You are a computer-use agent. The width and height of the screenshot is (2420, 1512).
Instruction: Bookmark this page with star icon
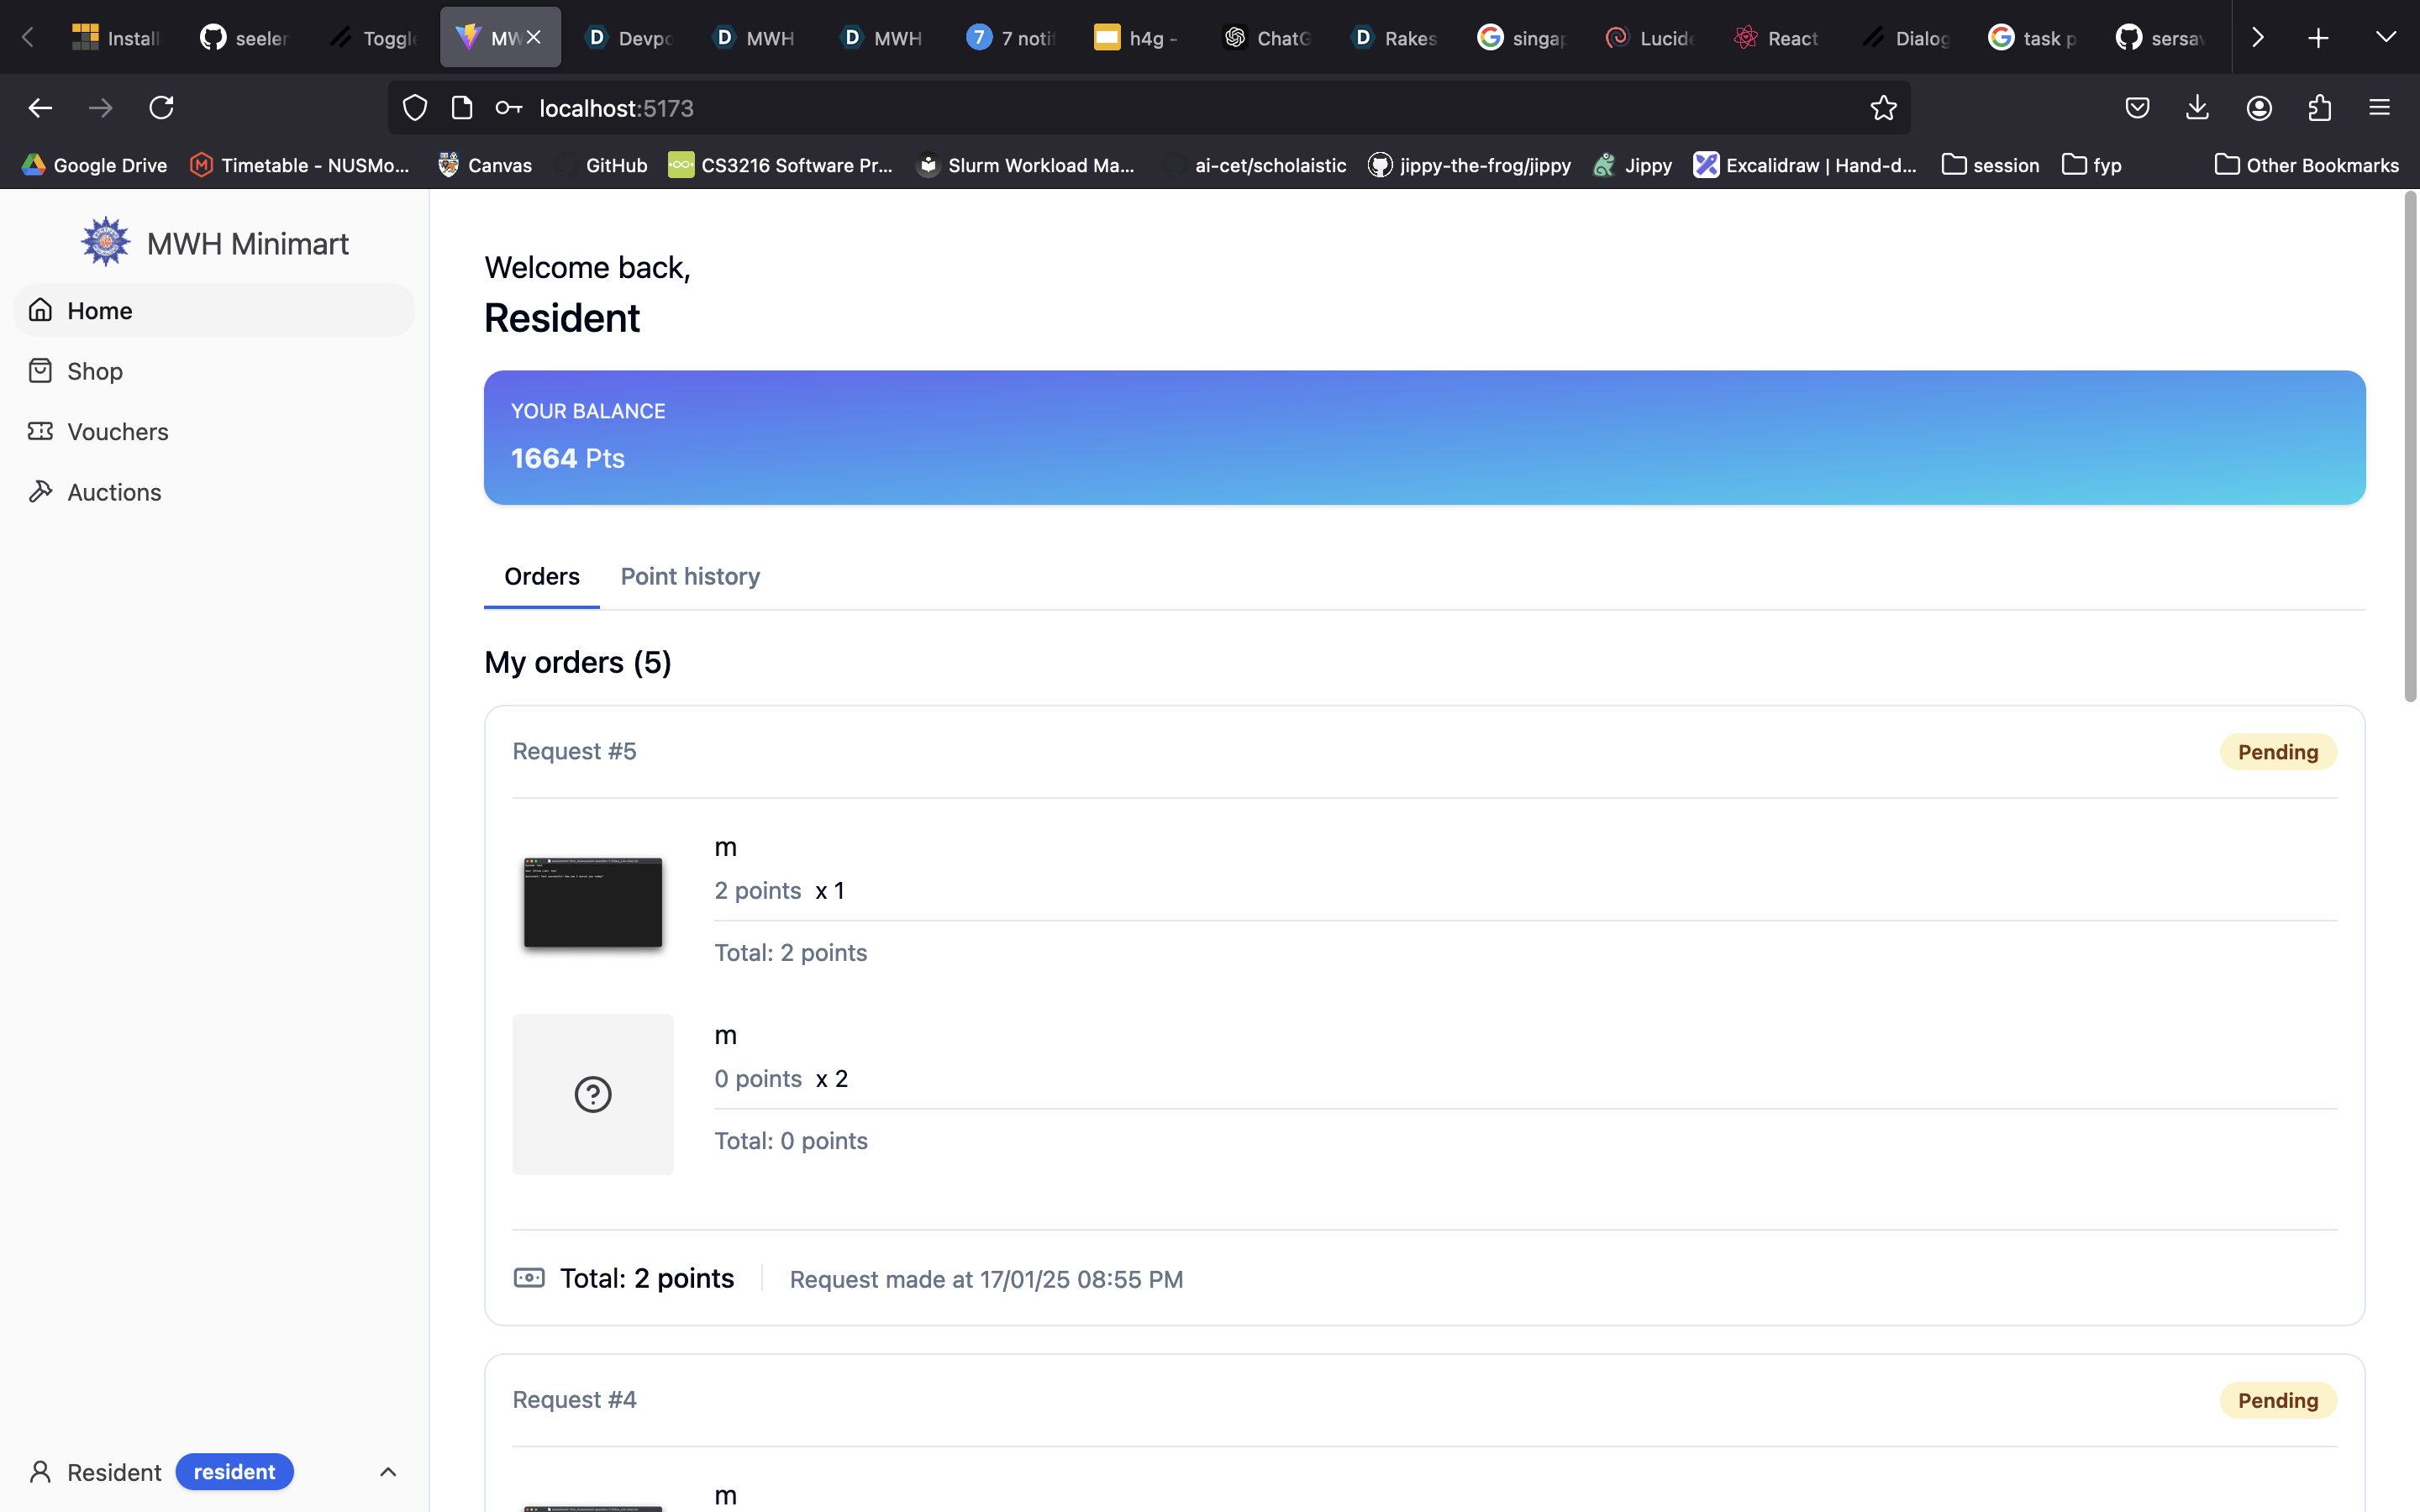(1883, 107)
